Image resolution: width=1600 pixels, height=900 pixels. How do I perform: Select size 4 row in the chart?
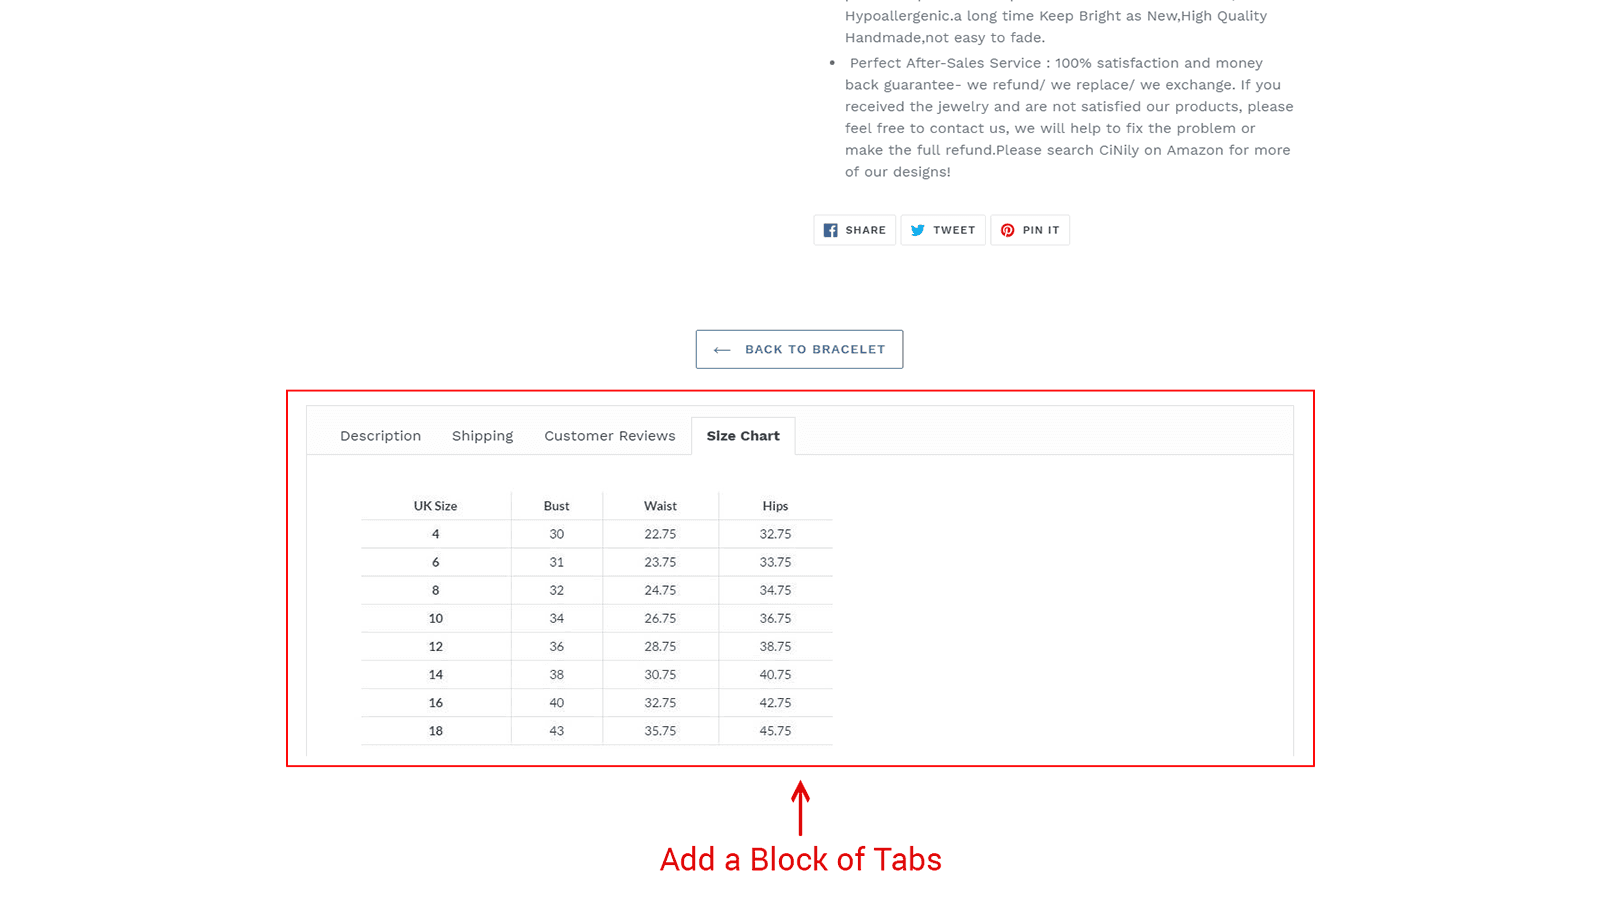coord(435,533)
